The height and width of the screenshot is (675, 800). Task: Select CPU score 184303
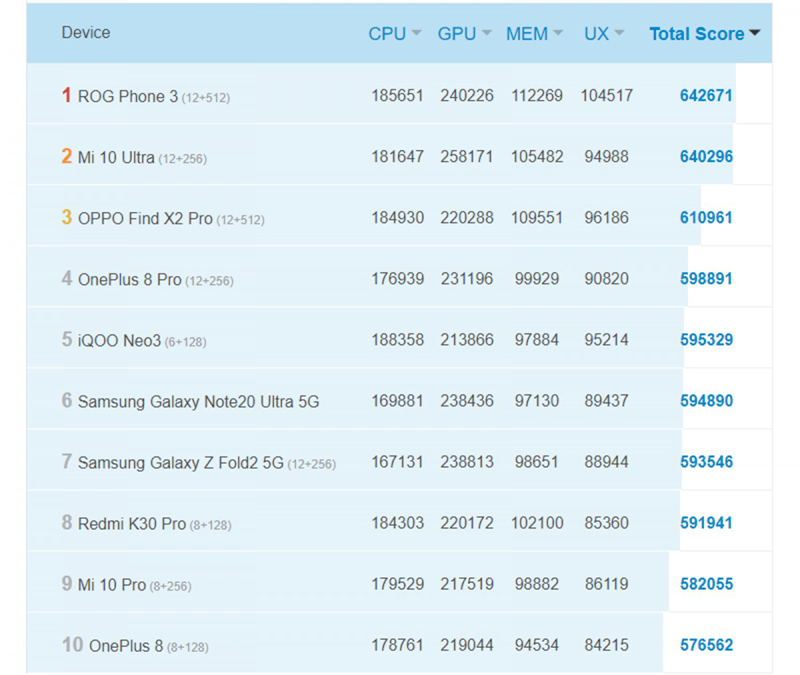pyautogui.click(x=397, y=523)
